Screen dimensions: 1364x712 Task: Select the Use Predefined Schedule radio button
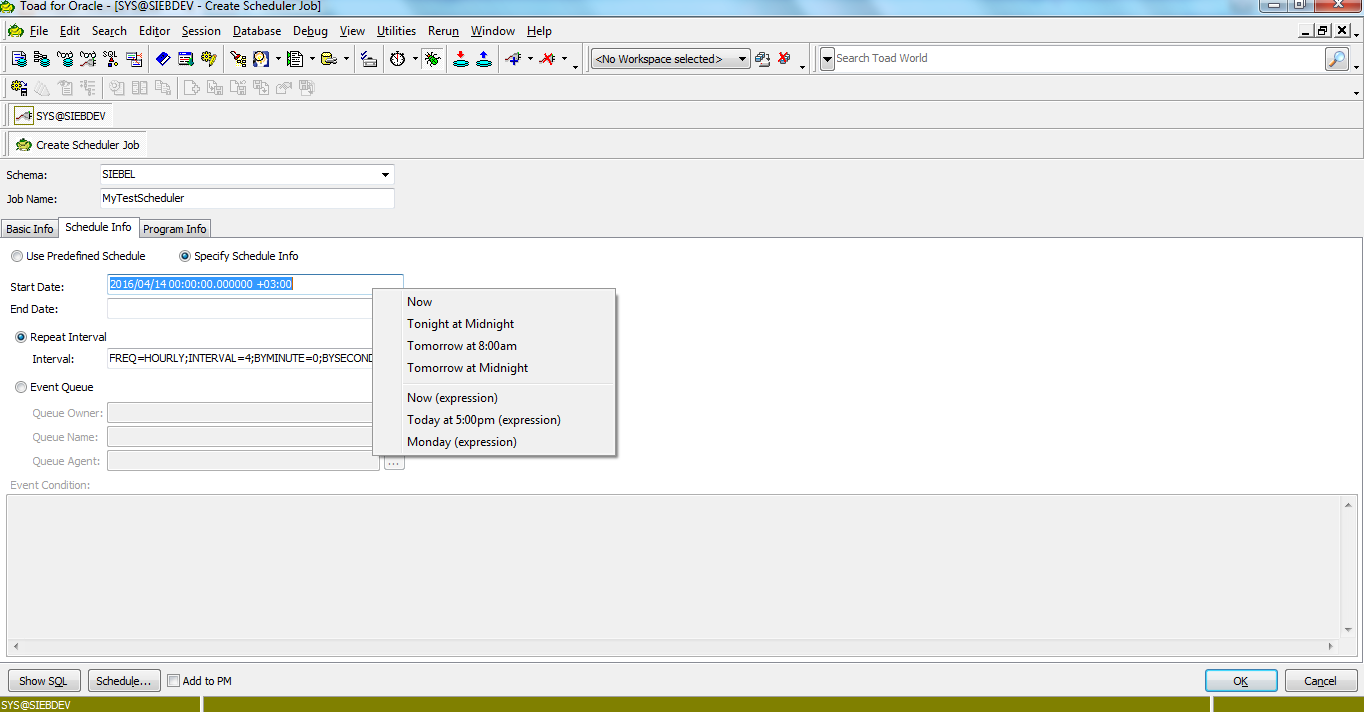(17, 256)
